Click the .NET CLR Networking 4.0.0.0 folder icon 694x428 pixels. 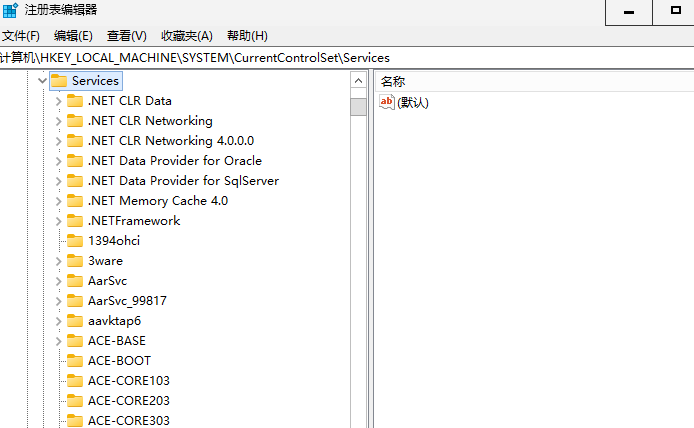(x=75, y=141)
